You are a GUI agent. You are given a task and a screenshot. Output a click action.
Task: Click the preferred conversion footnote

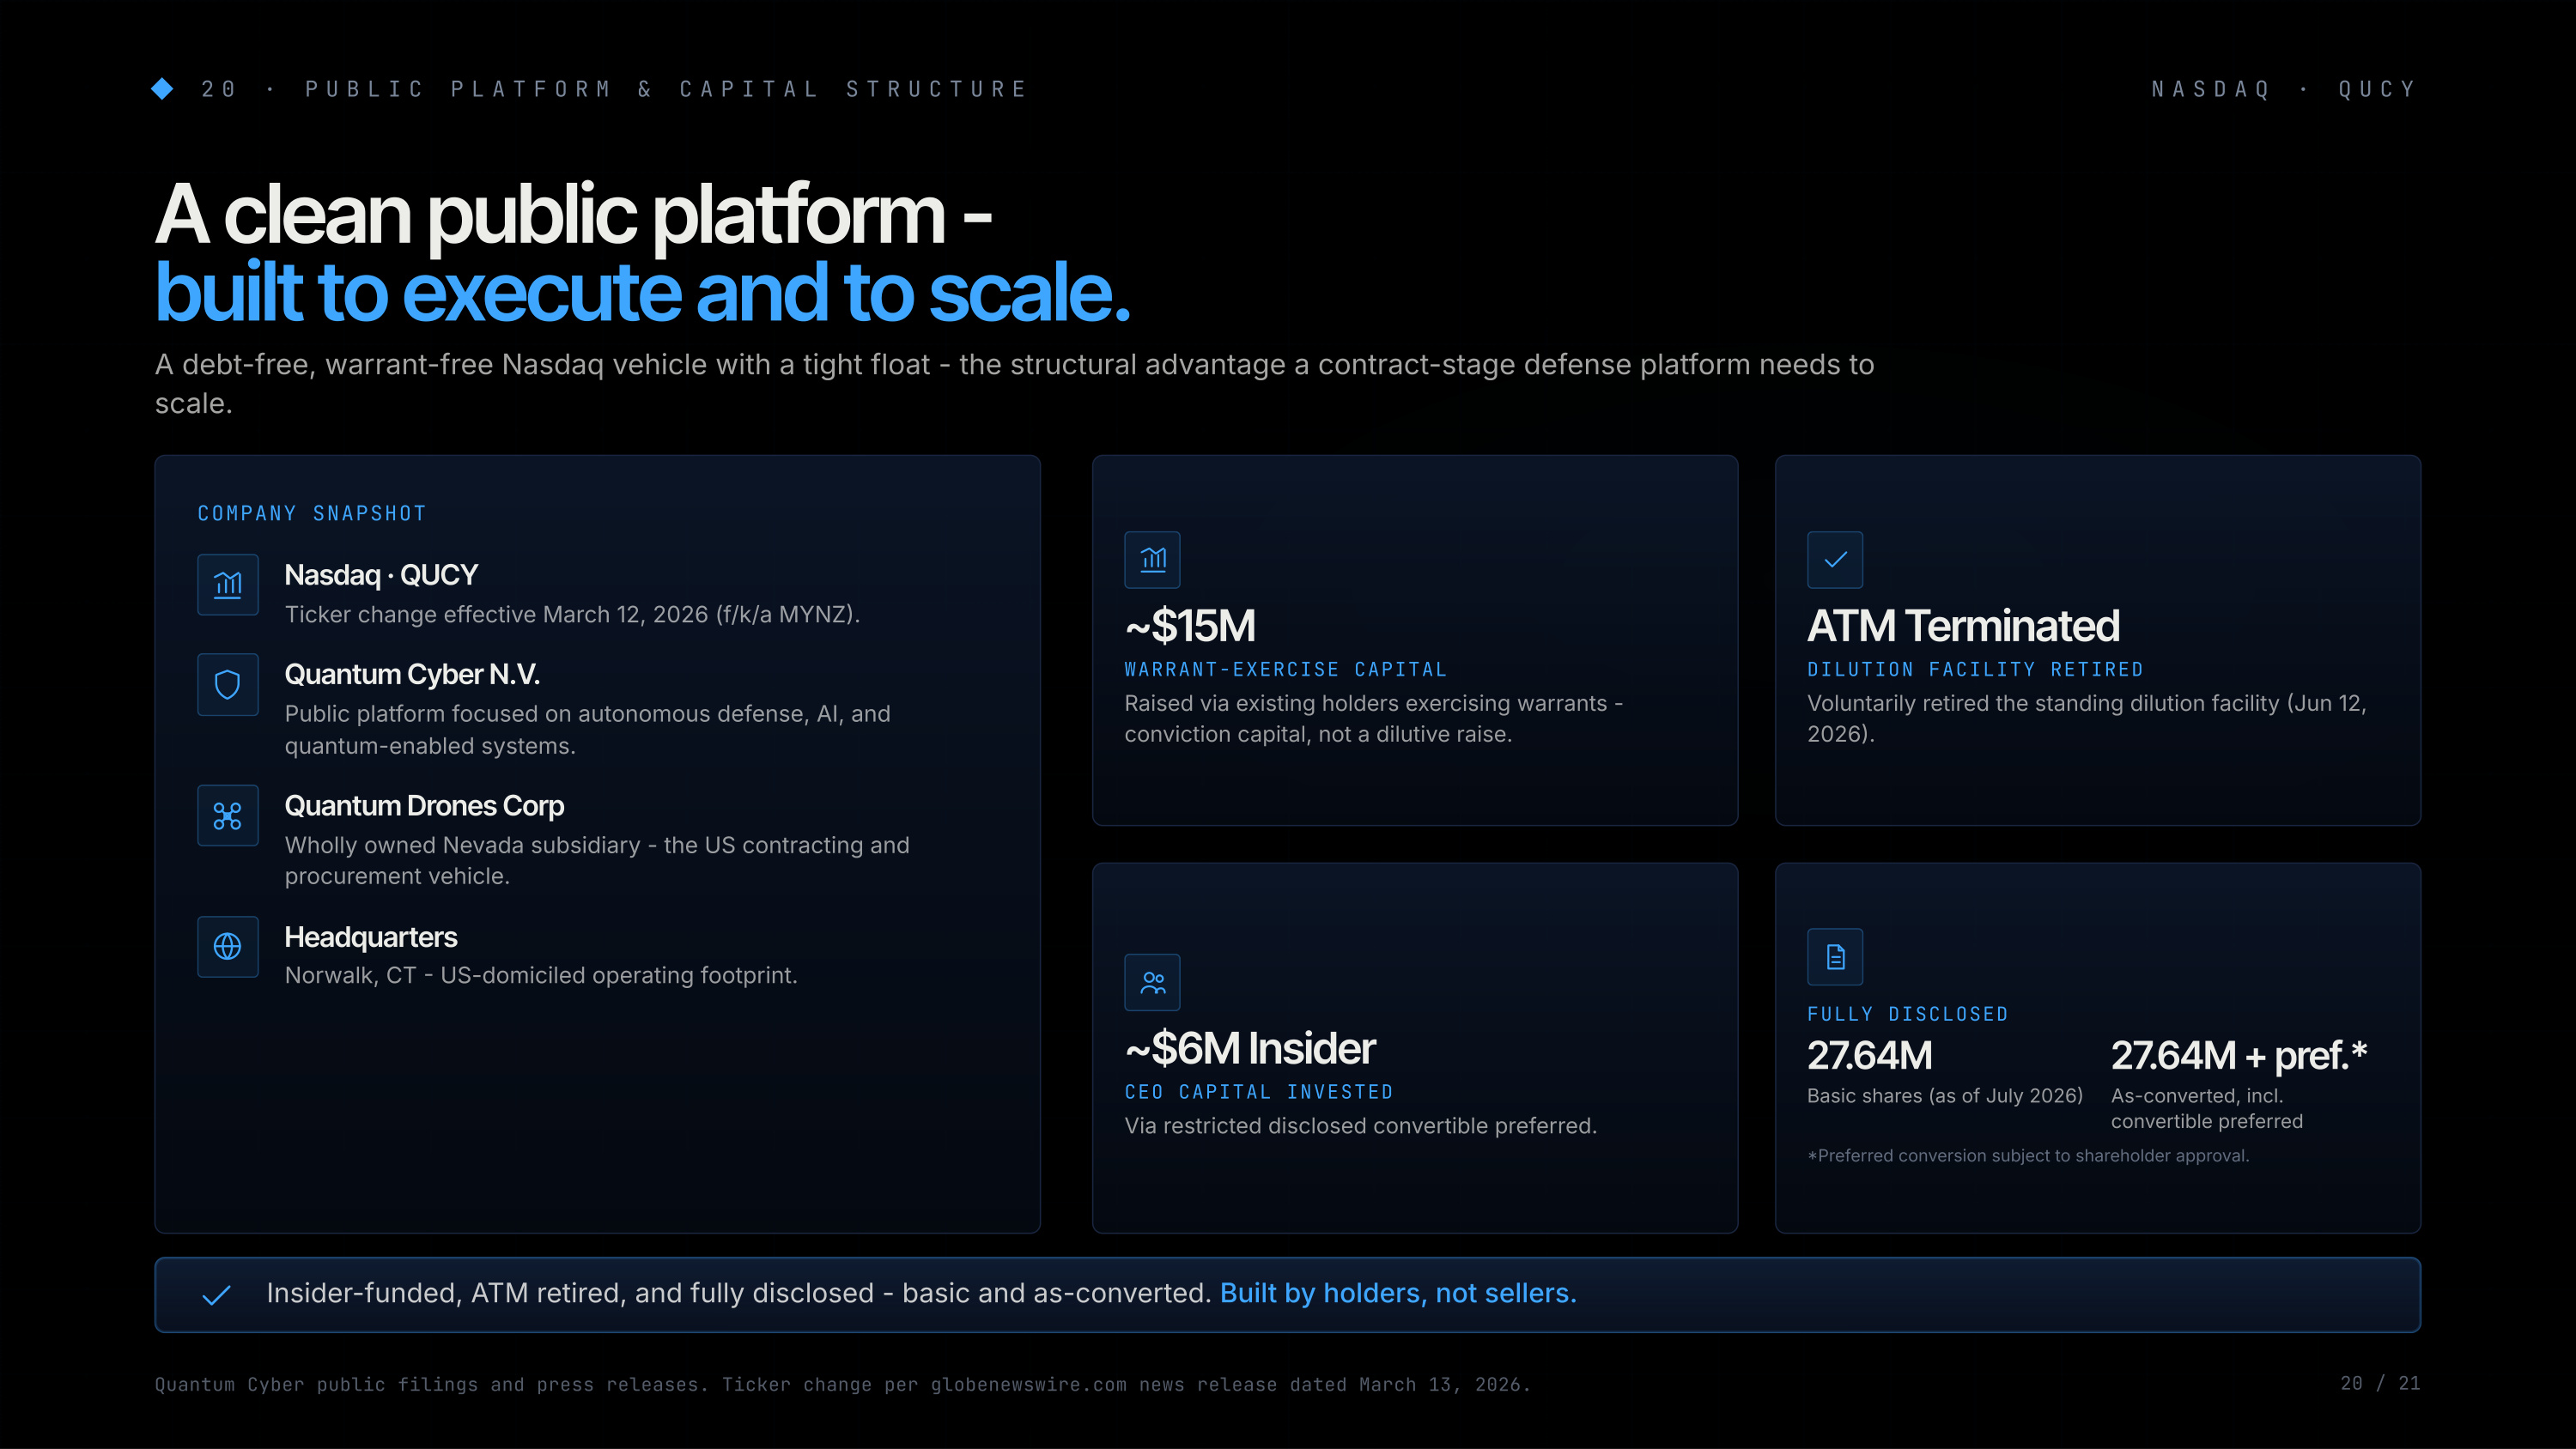[2028, 1156]
